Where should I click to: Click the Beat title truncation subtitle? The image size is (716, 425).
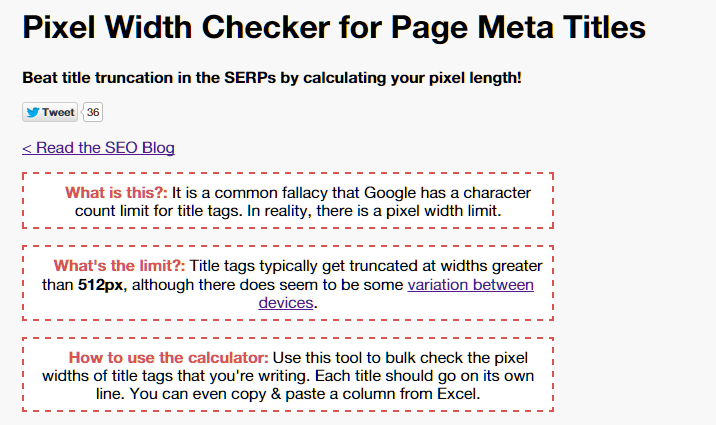coord(272,78)
